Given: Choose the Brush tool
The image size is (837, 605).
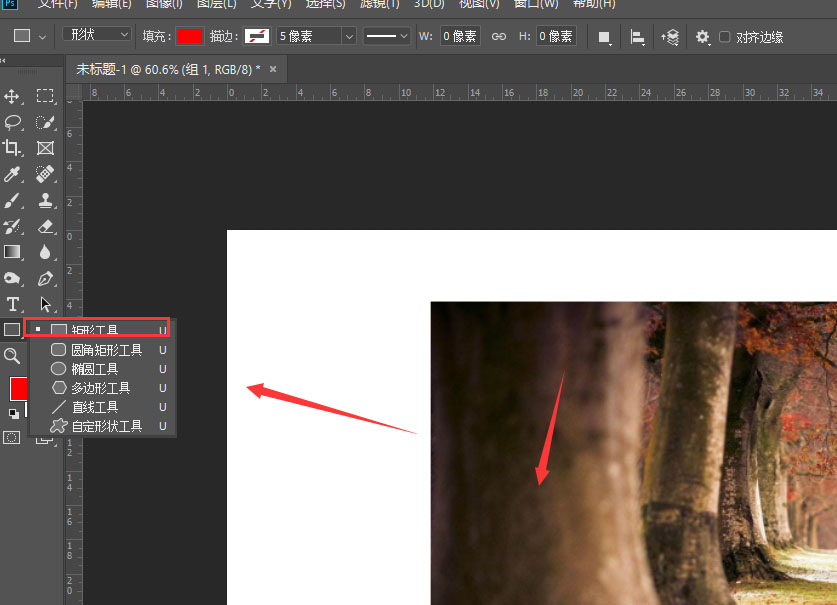Looking at the screenshot, I should click(13, 200).
